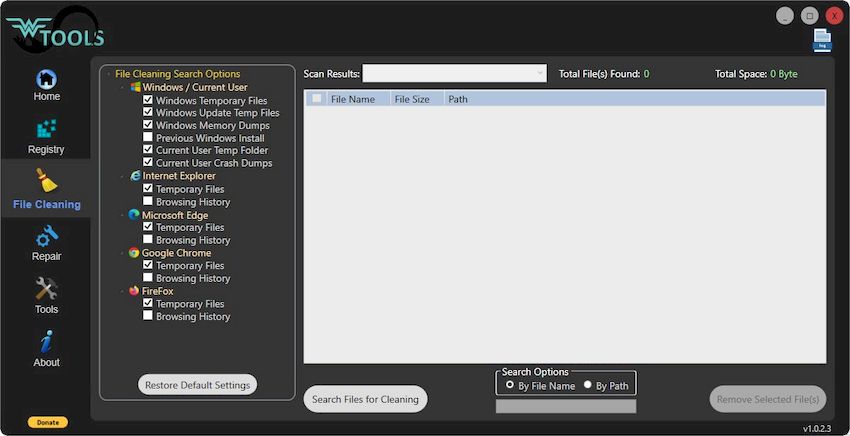Click Remove Selected File(s) button
Viewport: 850px width, 436px height.
tap(768, 399)
